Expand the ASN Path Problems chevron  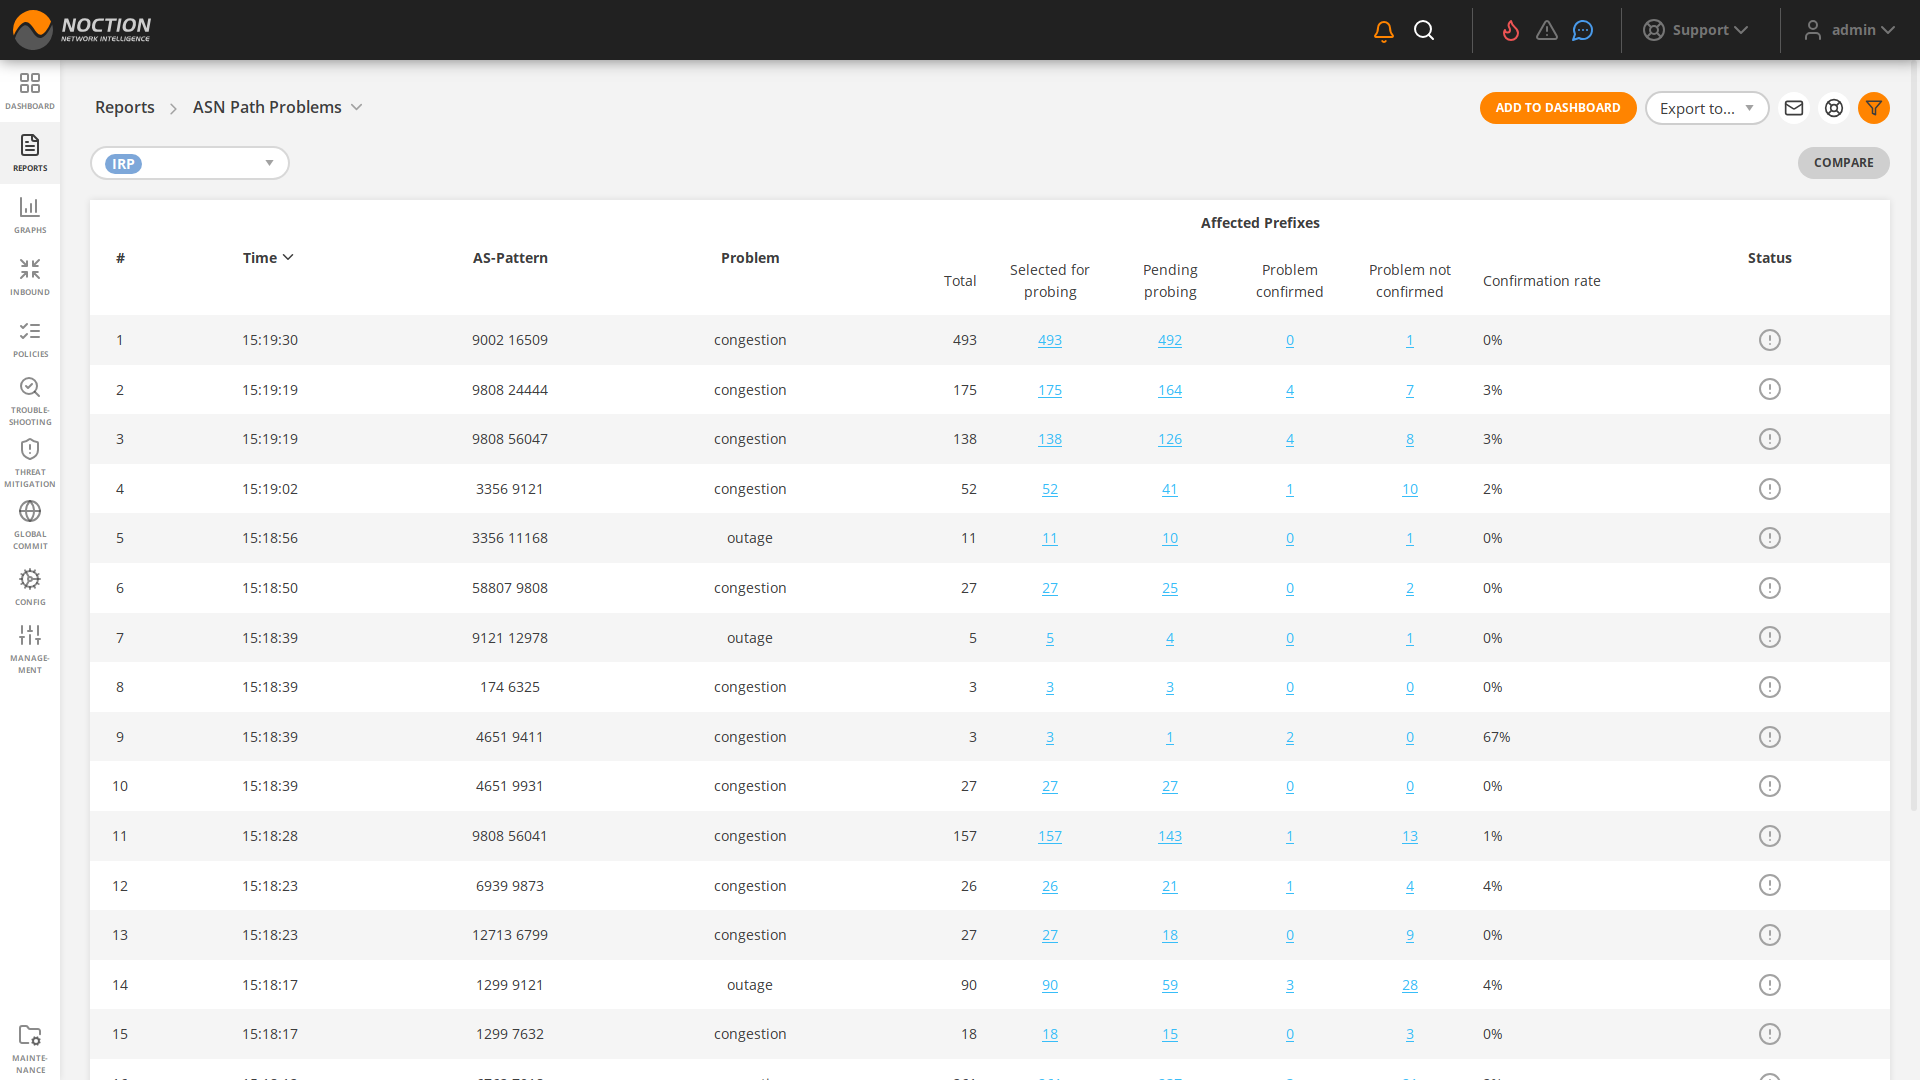coord(357,107)
